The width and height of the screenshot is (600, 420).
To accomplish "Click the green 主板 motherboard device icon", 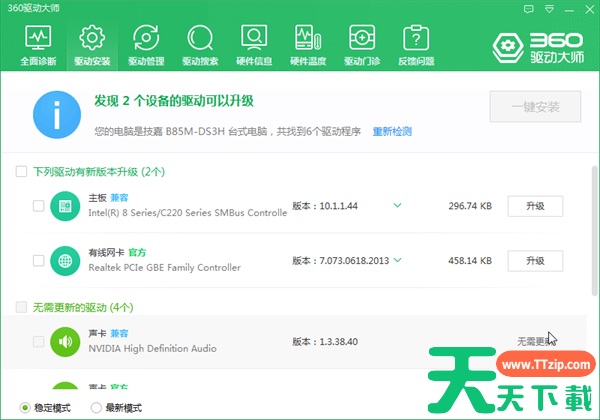I will pos(65,206).
